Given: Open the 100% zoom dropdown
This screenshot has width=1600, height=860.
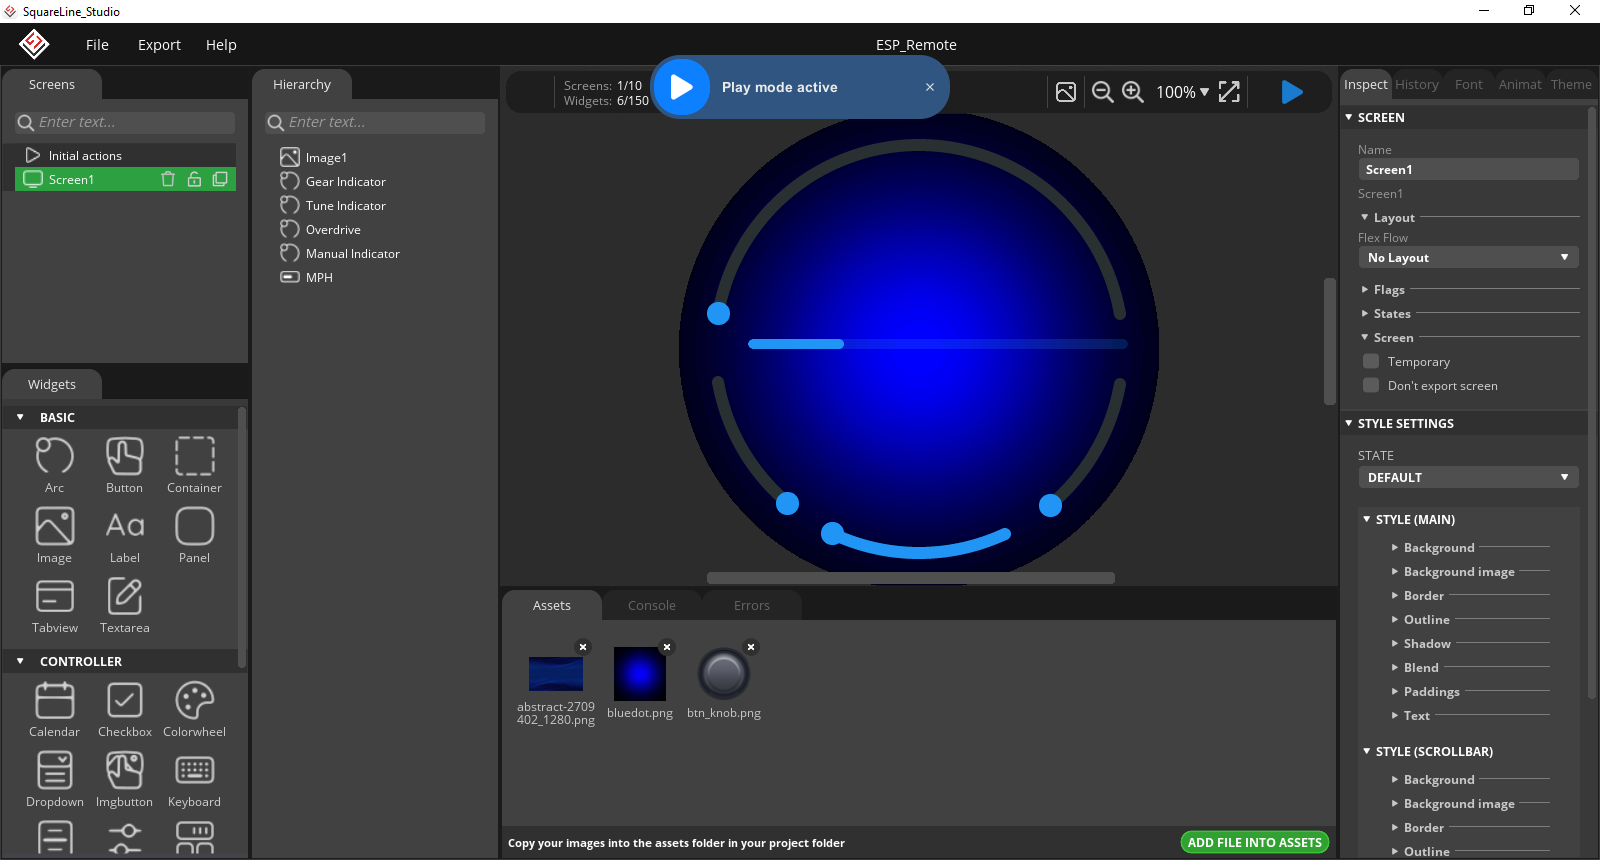Looking at the screenshot, I should click(1183, 92).
